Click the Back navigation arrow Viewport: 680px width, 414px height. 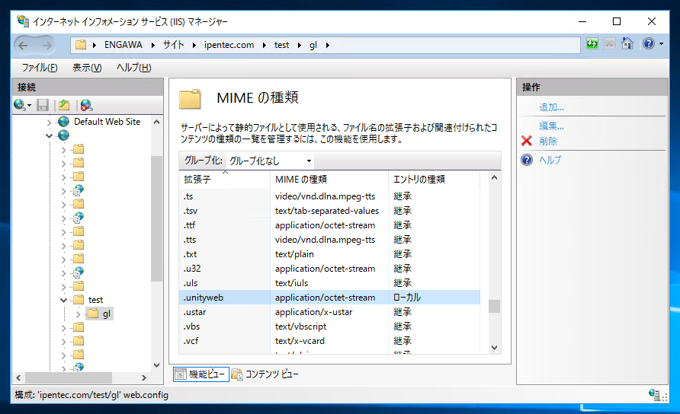[23, 45]
